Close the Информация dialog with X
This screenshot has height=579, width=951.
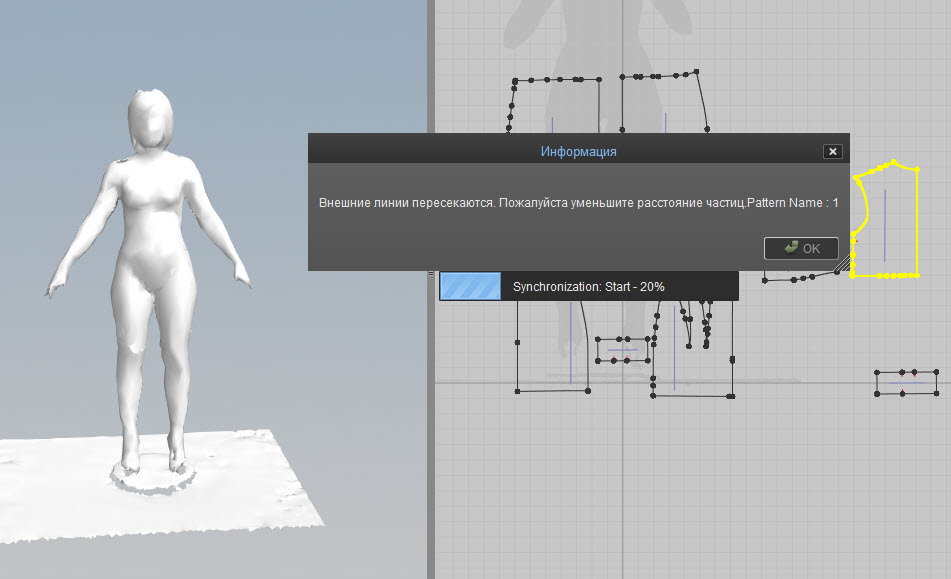[833, 152]
